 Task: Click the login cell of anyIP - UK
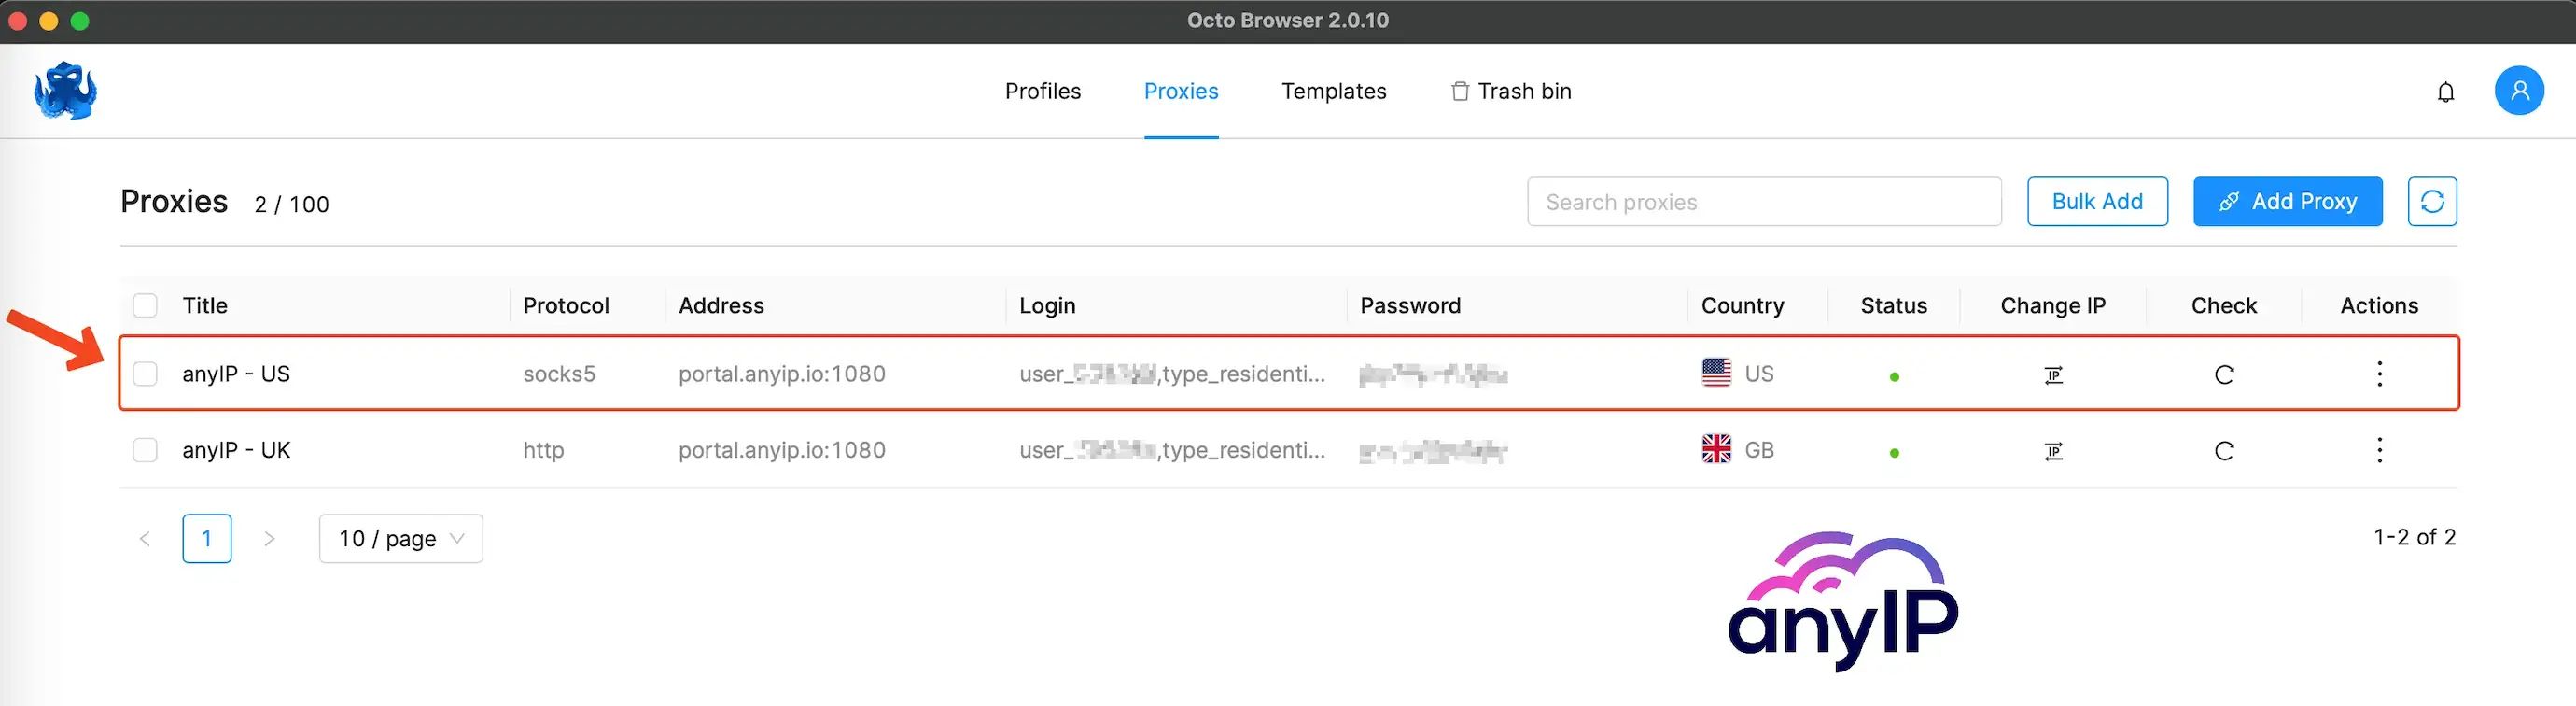(1172, 450)
